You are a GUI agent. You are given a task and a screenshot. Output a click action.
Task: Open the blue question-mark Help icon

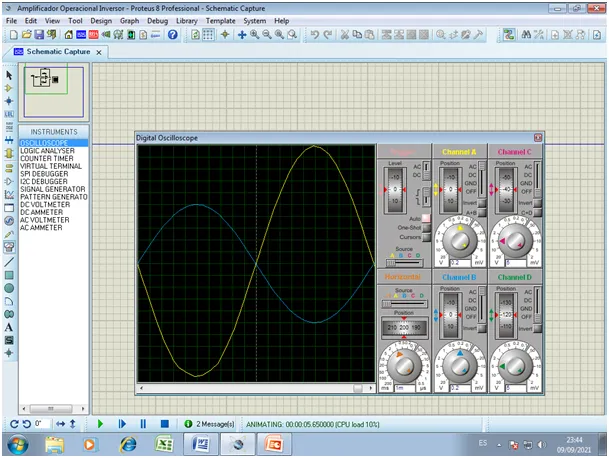pyautogui.click(x=172, y=35)
